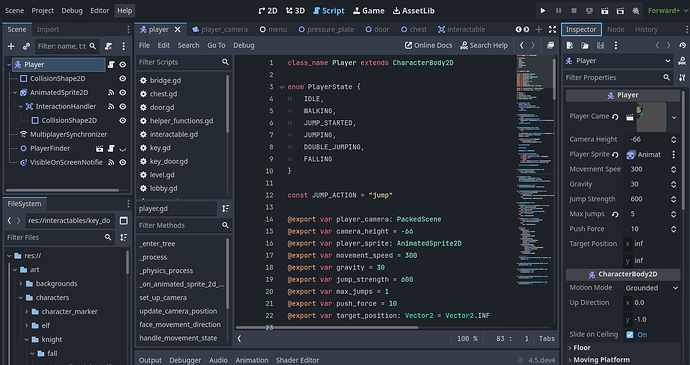Click signal icon on VisibleOnScreenNotifier row
This screenshot has width=690, height=365.
(111, 162)
